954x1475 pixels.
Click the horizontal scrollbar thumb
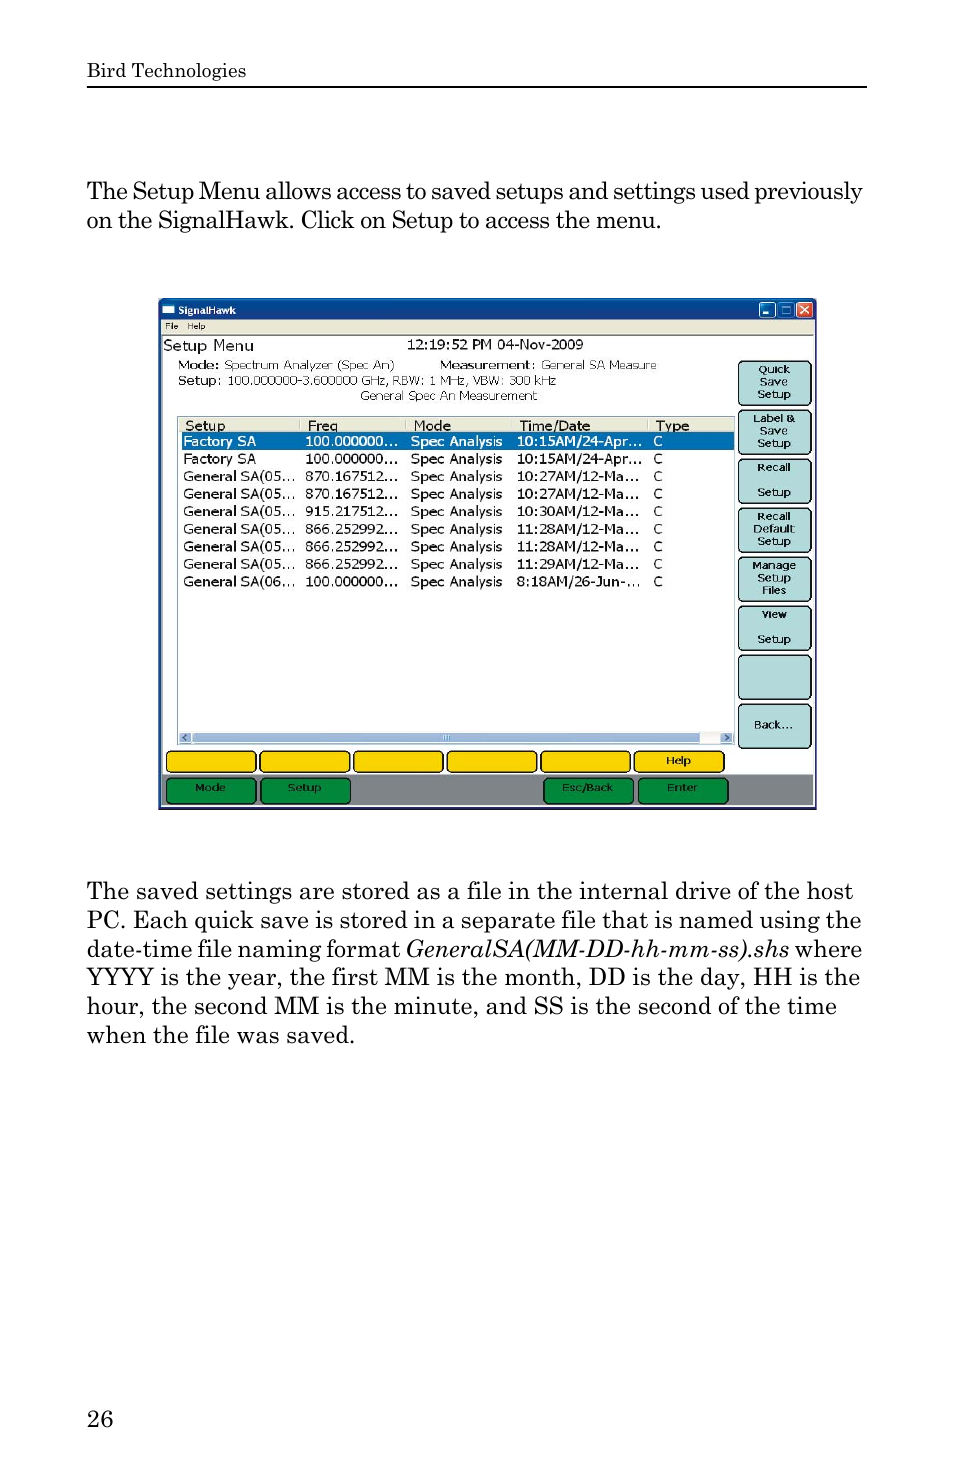(446, 738)
